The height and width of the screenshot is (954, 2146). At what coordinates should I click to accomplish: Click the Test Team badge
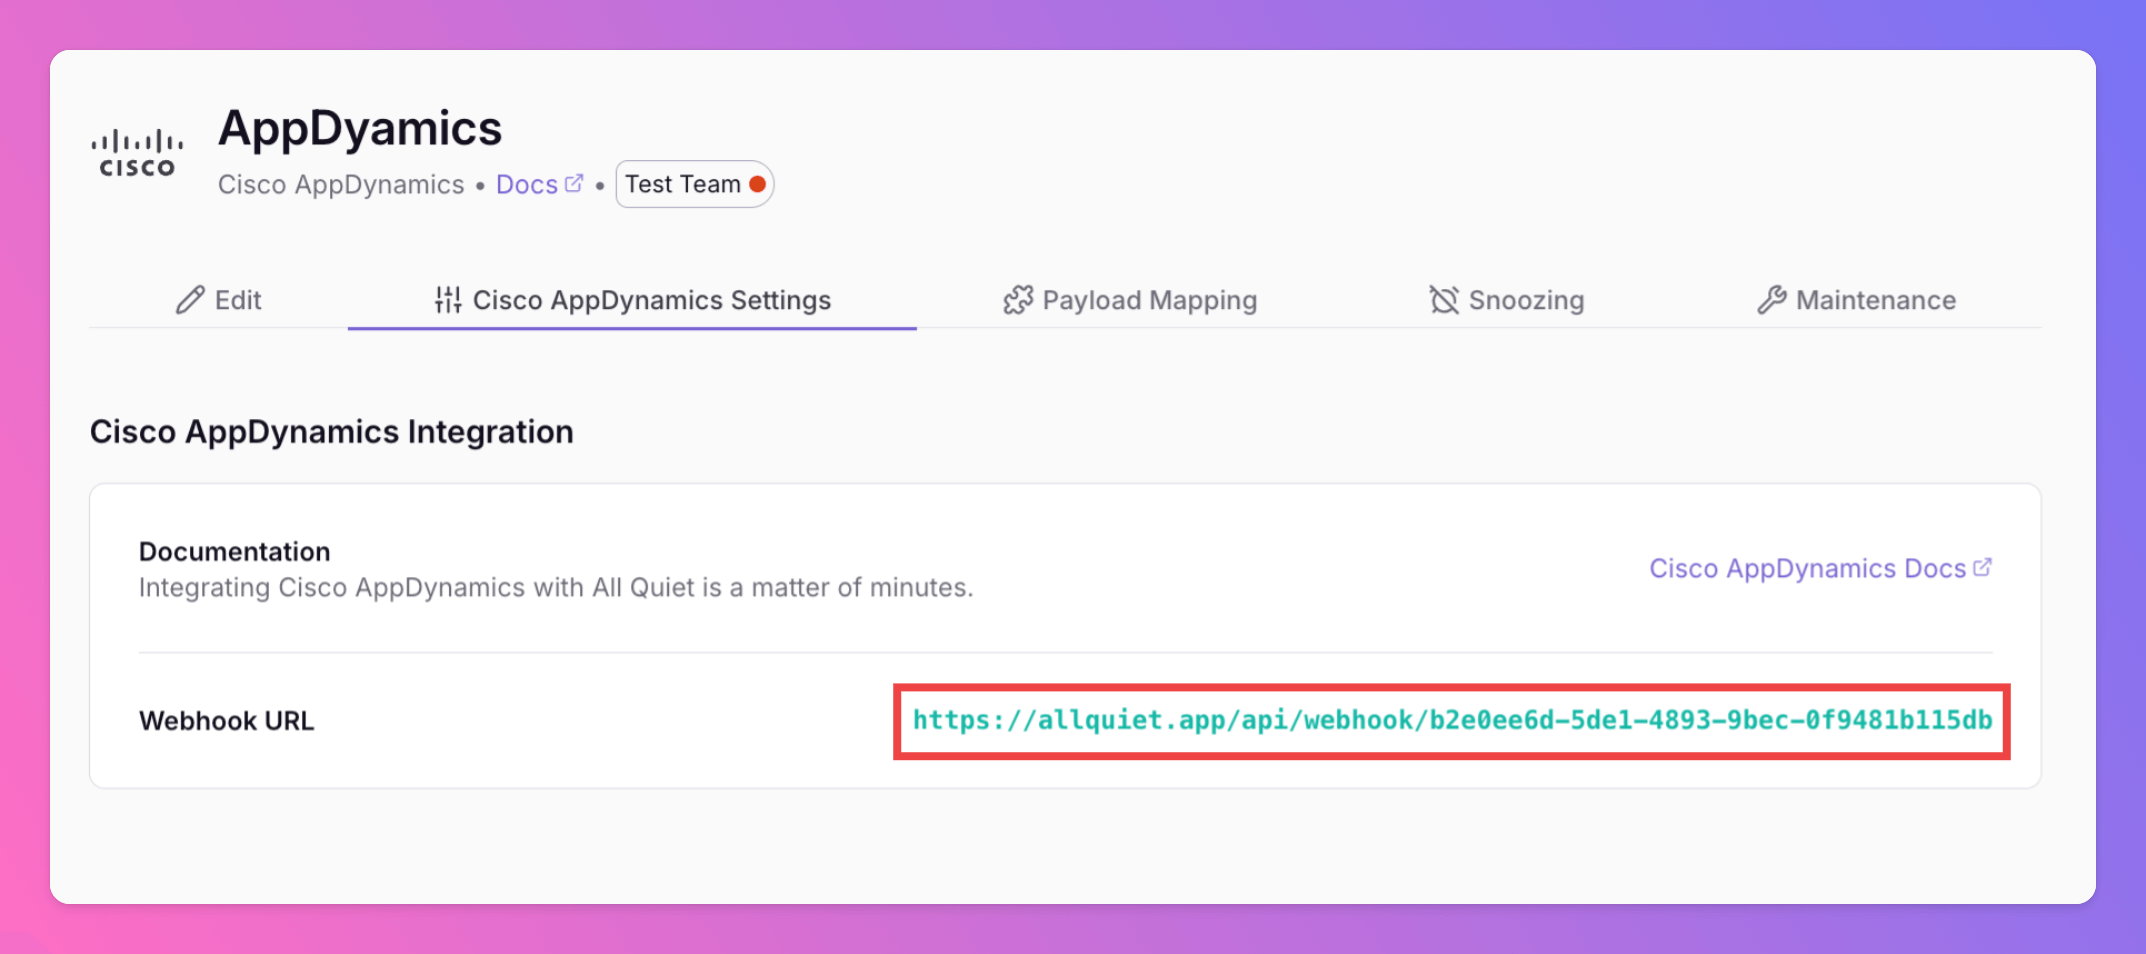[694, 184]
